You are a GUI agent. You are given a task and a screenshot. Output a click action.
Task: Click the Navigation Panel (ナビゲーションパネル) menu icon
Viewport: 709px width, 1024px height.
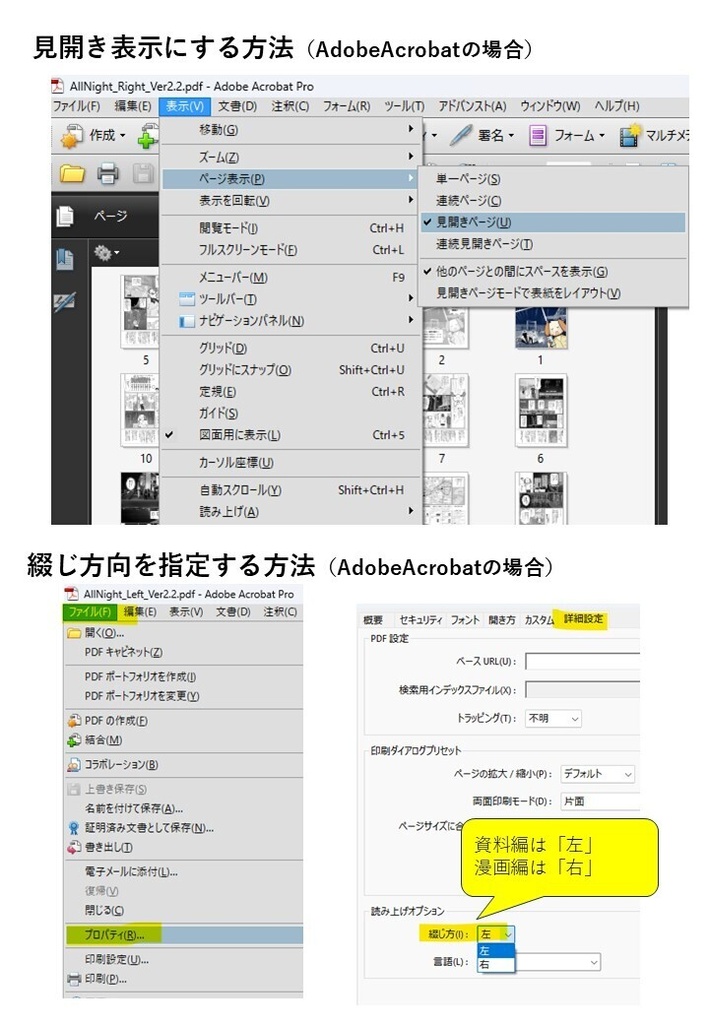187,321
